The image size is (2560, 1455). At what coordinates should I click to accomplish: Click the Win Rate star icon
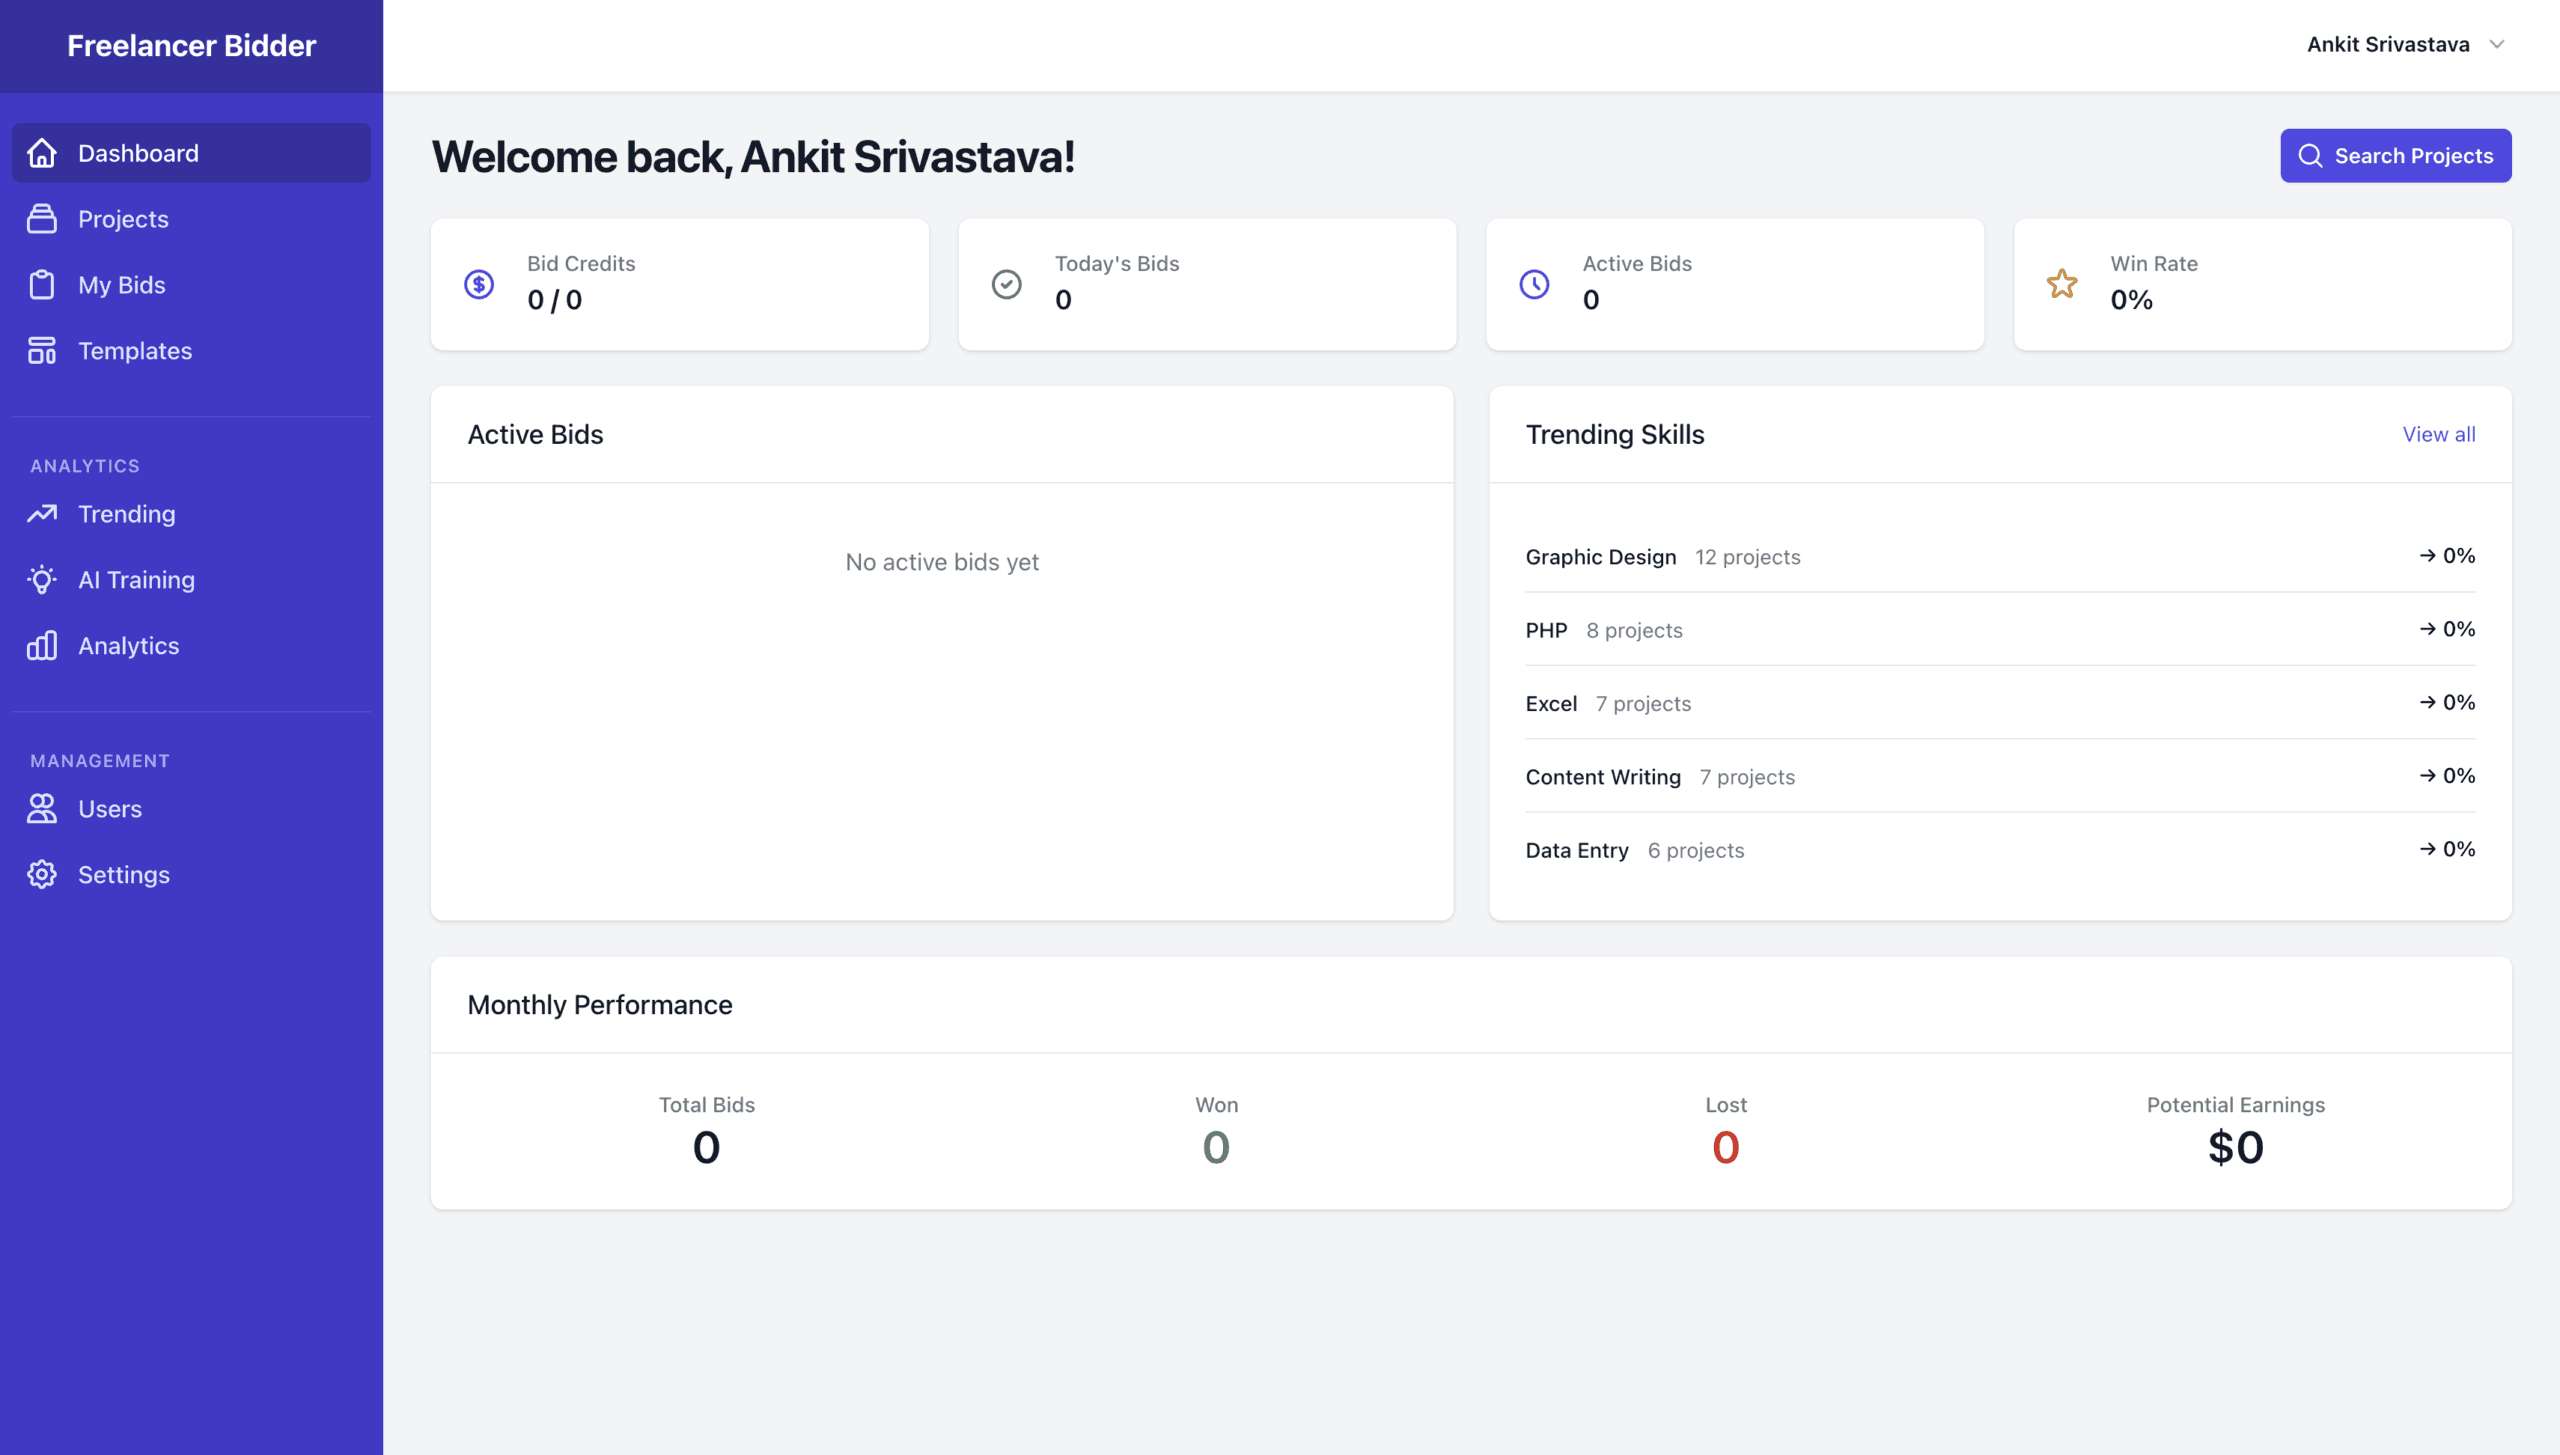pyautogui.click(x=2062, y=284)
